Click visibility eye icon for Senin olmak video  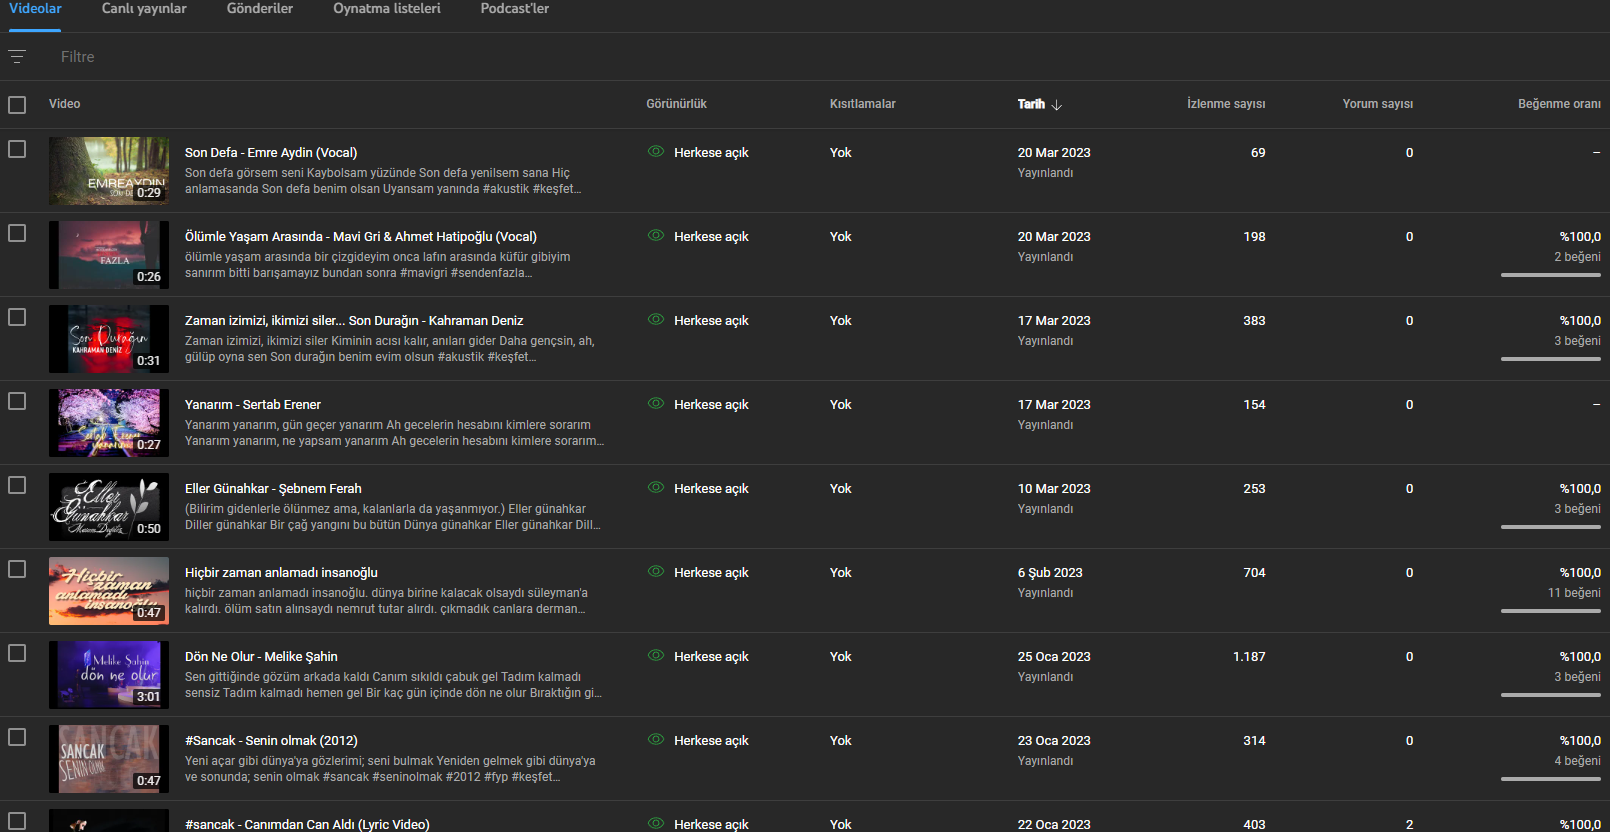pyautogui.click(x=656, y=740)
